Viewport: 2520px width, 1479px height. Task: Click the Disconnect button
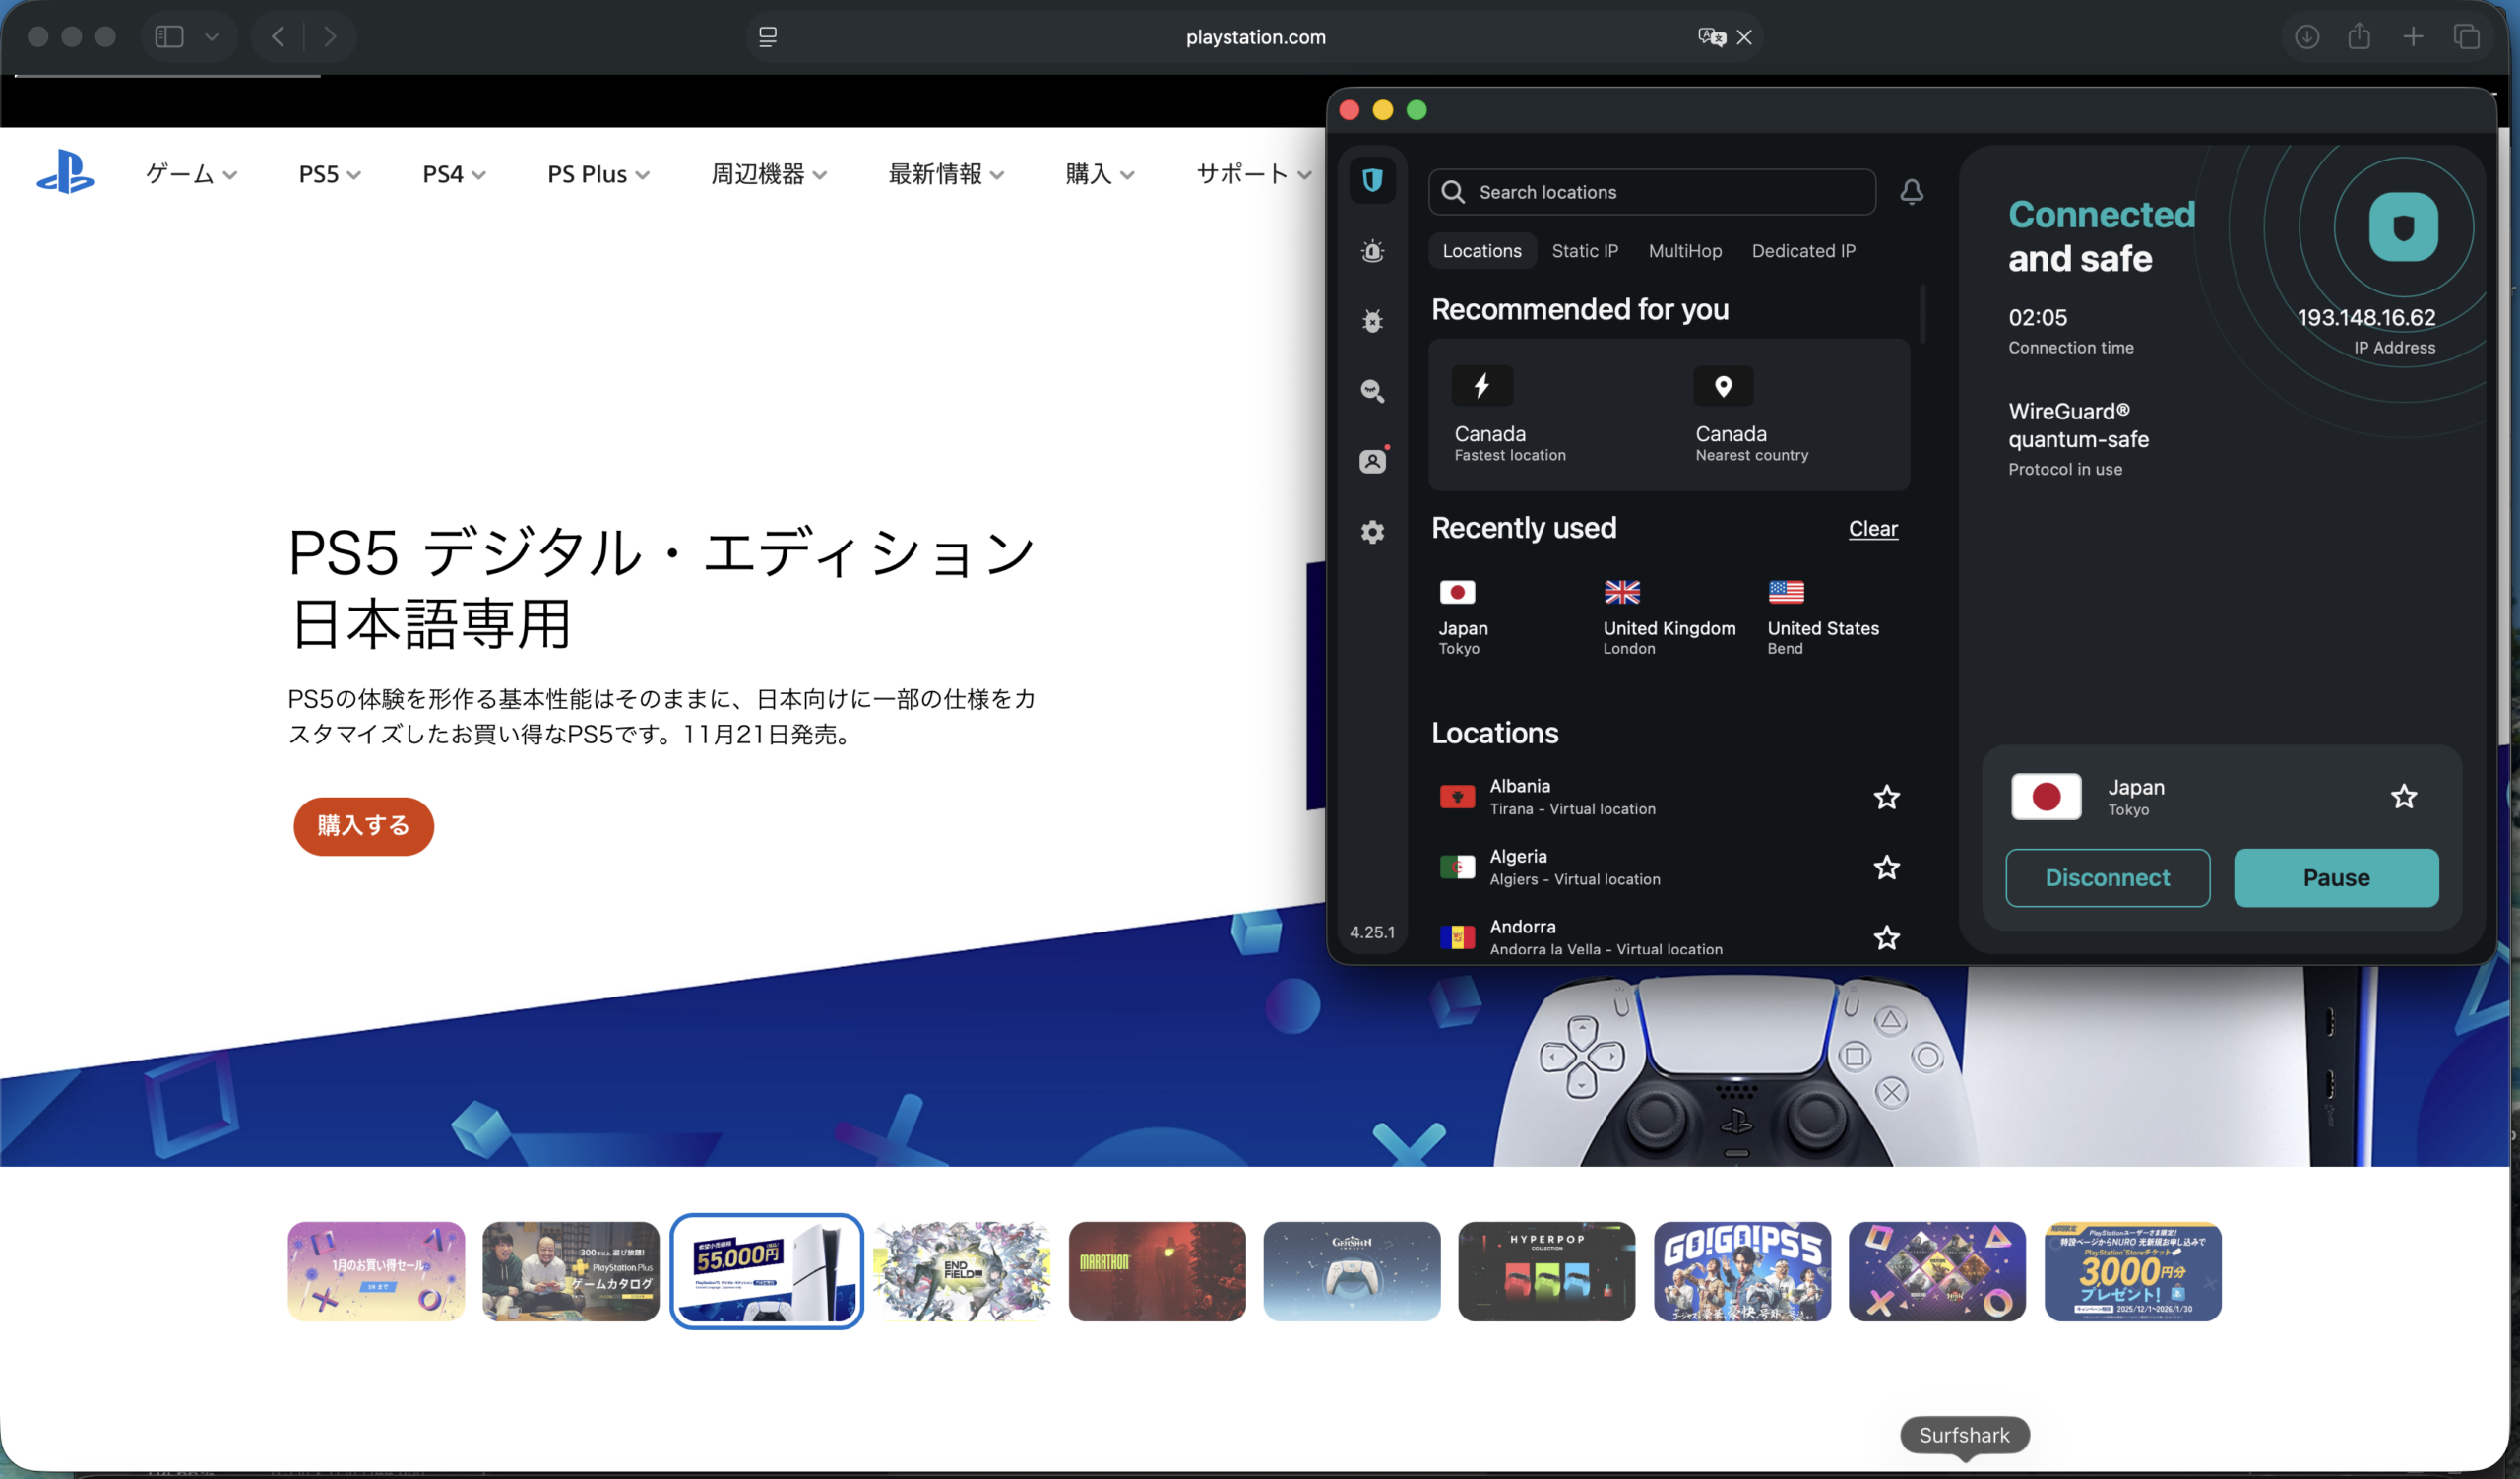pyautogui.click(x=2107, y=878)
